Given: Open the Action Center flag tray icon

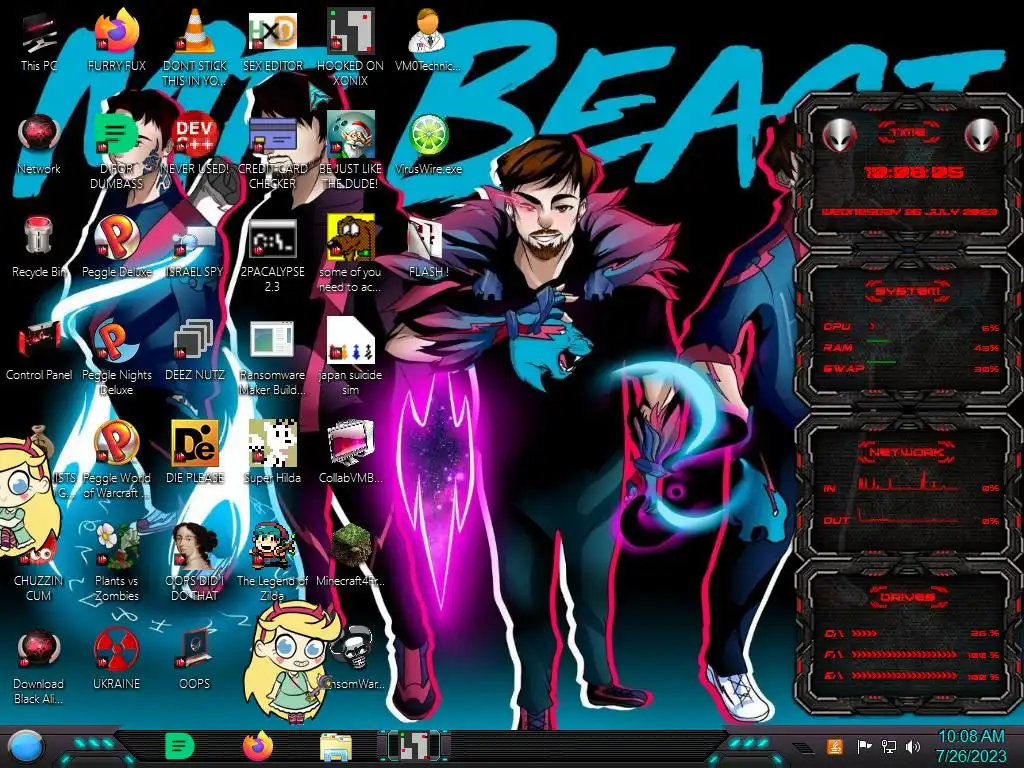Looking at the screenshot, I should (865, 746).
